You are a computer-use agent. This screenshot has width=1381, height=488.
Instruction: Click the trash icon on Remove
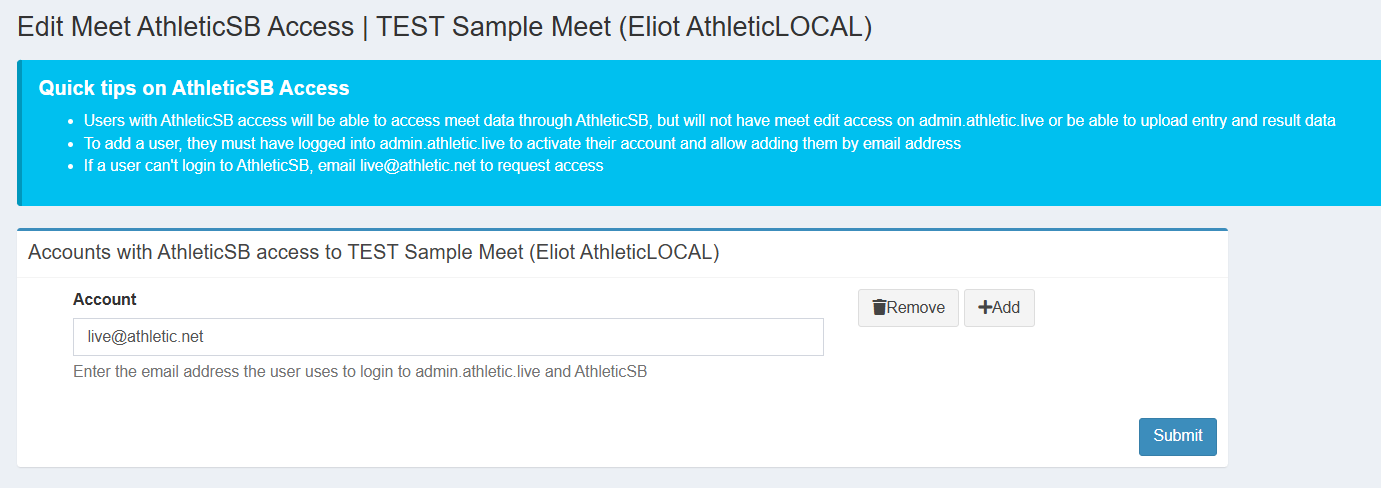point(879,308)
